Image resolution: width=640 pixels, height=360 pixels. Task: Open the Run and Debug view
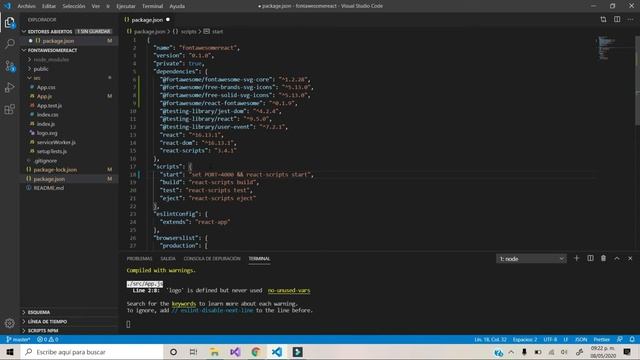[x=10, y=87]
